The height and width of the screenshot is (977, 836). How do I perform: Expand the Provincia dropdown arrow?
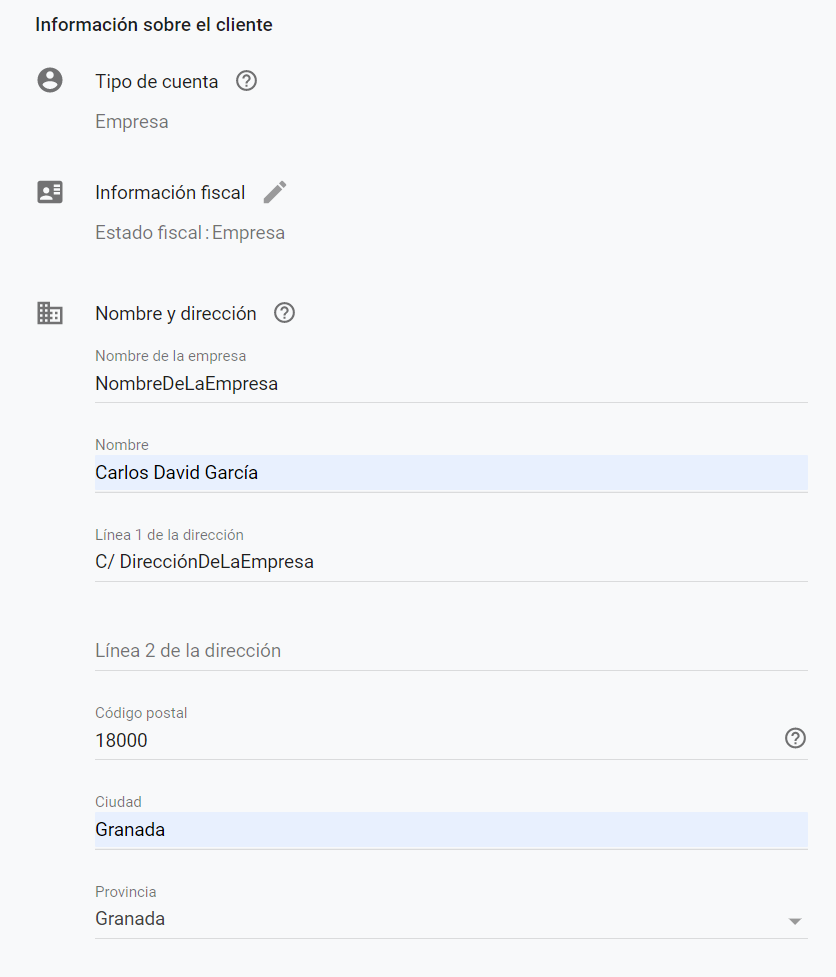794,921
